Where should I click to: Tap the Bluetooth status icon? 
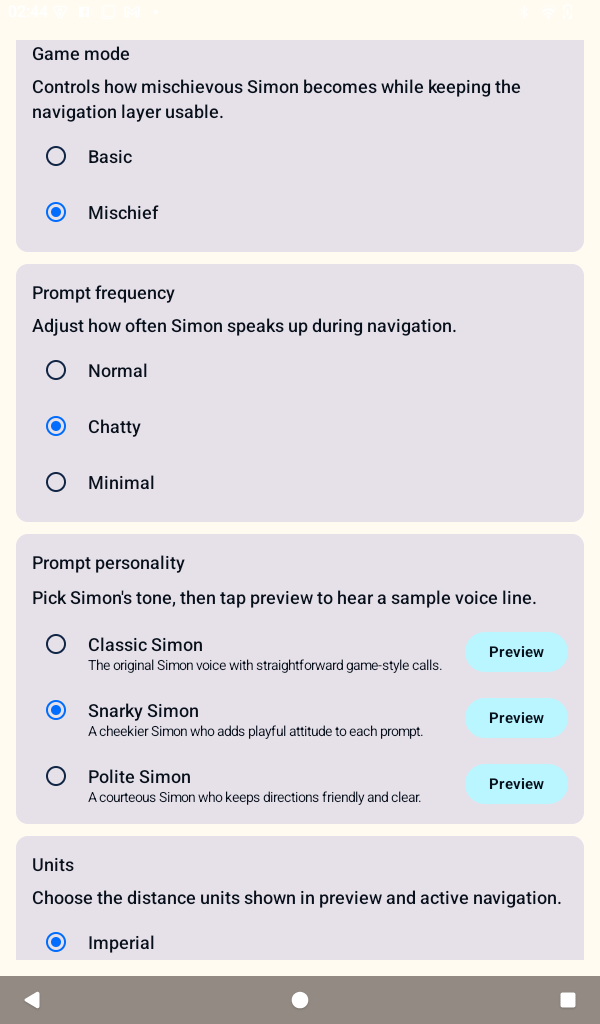524,12
